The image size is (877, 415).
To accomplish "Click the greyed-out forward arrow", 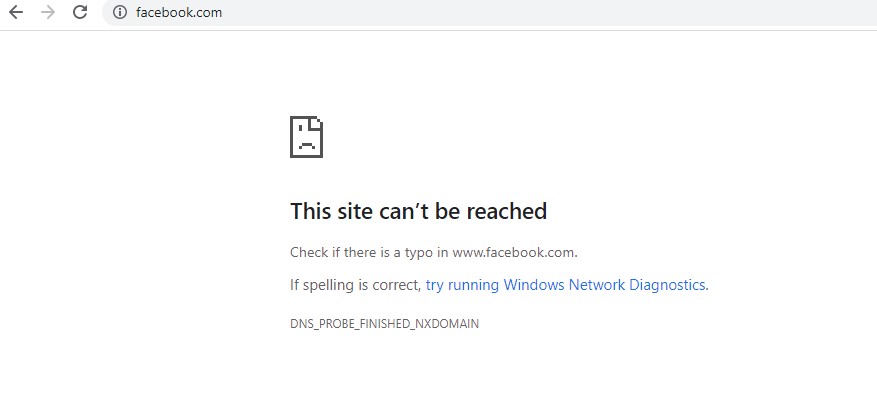I will coord(48,12).
